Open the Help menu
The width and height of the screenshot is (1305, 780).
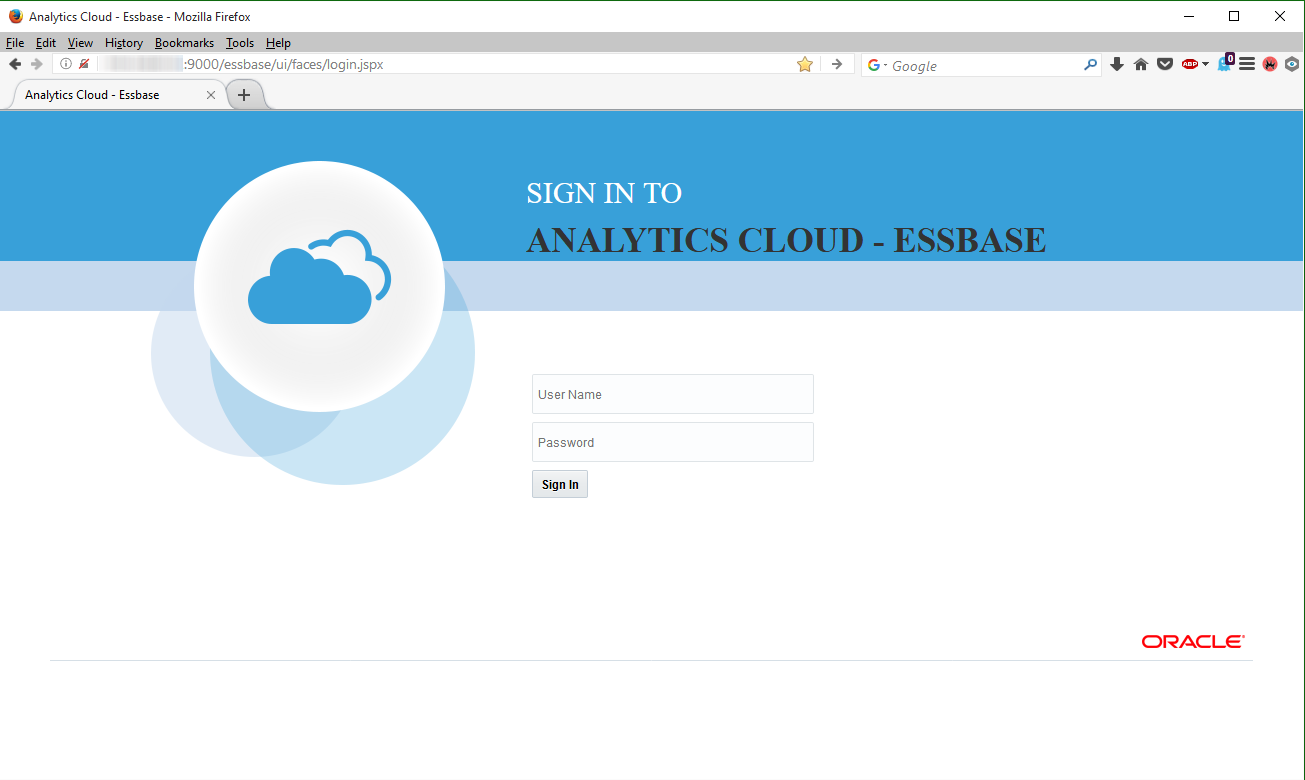278,43
